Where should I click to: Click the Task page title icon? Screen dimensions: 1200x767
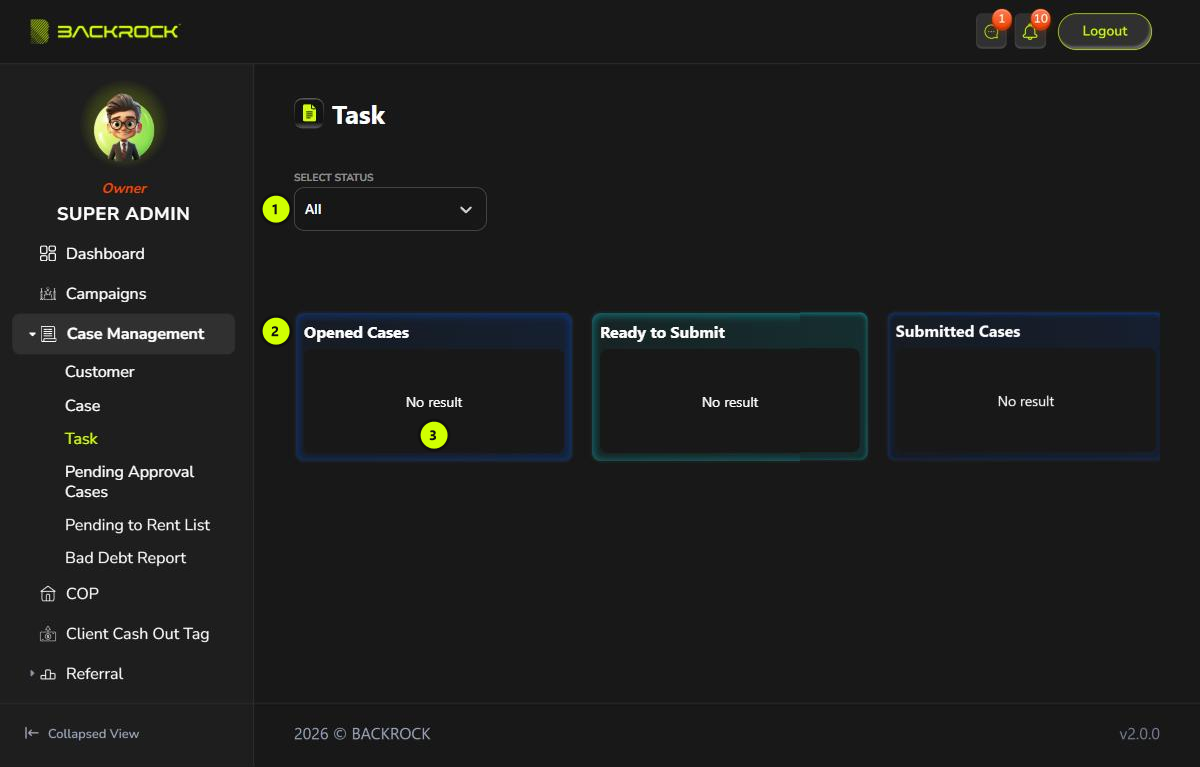click(x=309, y=114)
